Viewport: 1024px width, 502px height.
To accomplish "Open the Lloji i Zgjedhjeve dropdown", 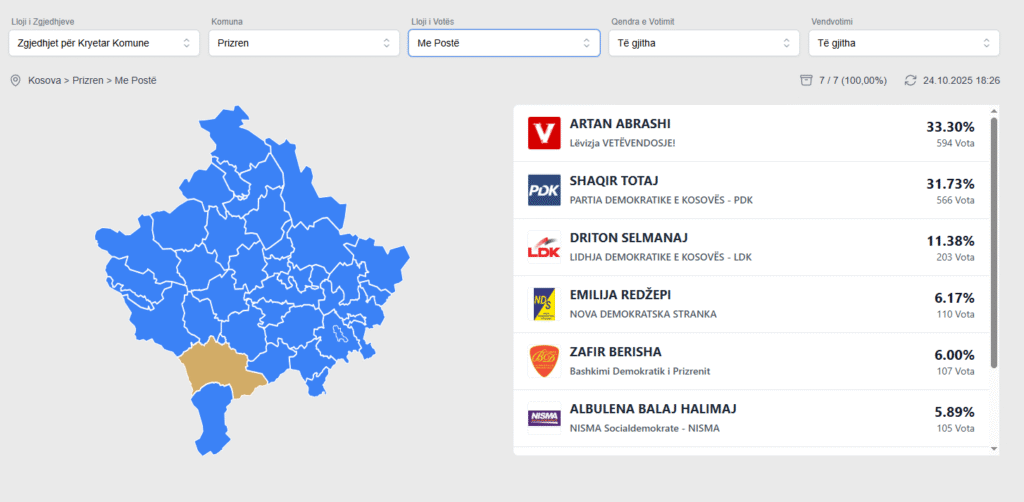I will point(101,43).
